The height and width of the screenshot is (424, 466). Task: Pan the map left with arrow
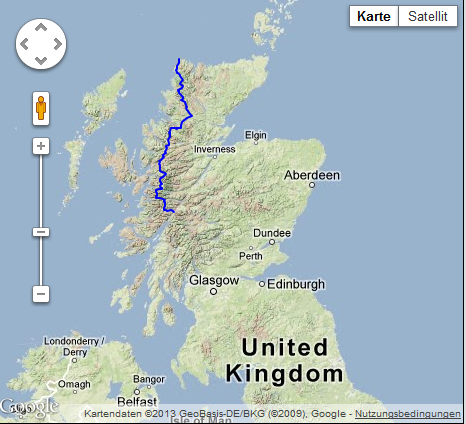click(x=24, y=44)
